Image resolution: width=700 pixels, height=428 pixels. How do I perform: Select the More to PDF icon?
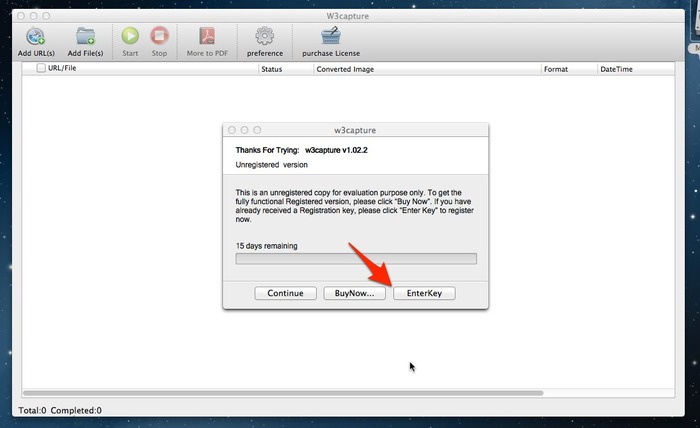click(x=207, y=36)
